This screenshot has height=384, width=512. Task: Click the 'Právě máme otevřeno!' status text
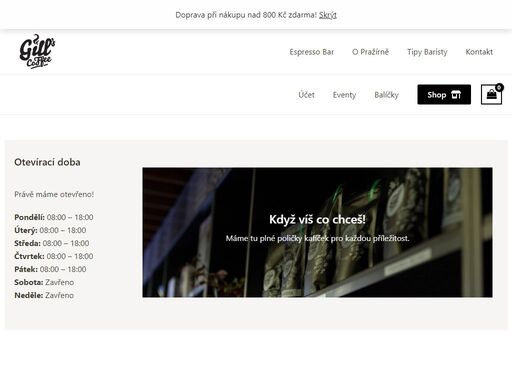[54, 194]
